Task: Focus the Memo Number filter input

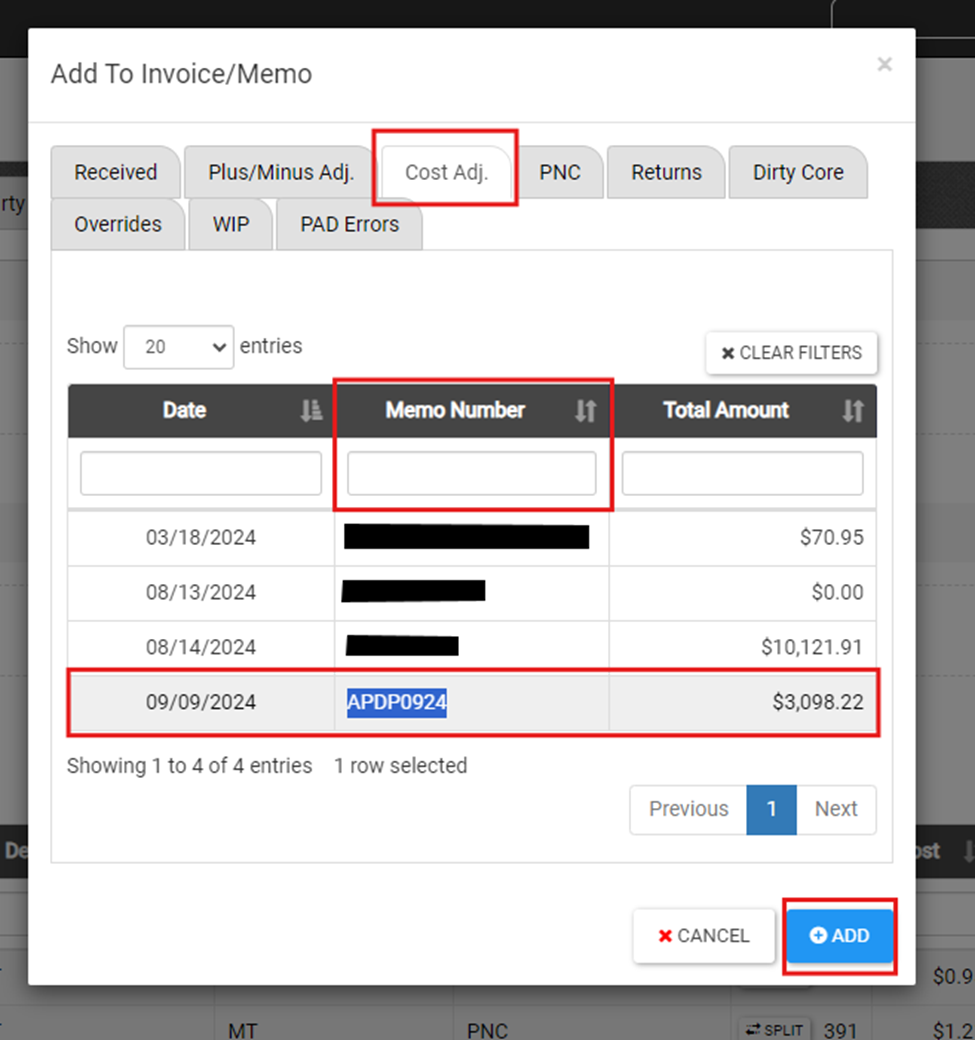Action: [x=472, y=473]
